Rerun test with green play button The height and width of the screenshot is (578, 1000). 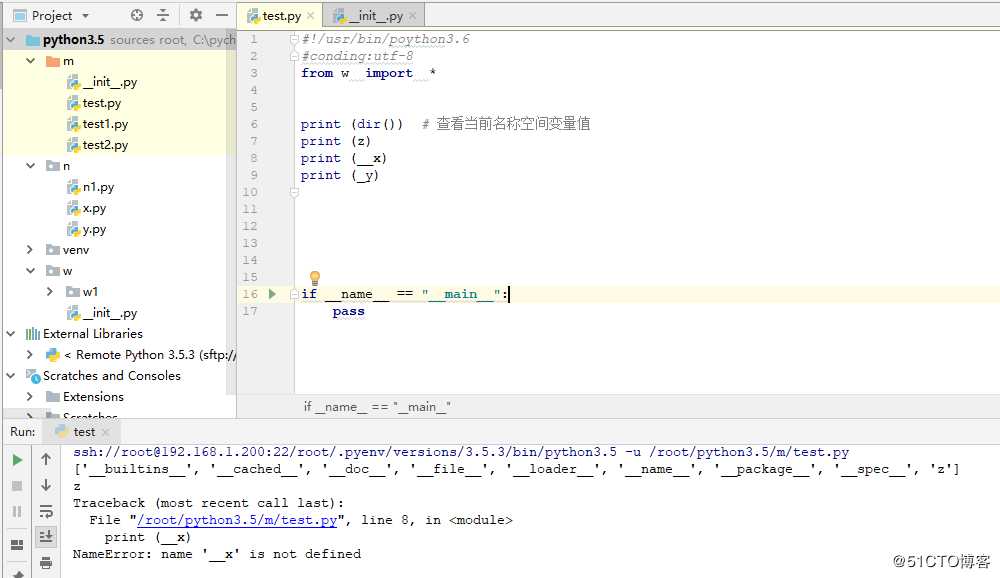pos(17,460)
